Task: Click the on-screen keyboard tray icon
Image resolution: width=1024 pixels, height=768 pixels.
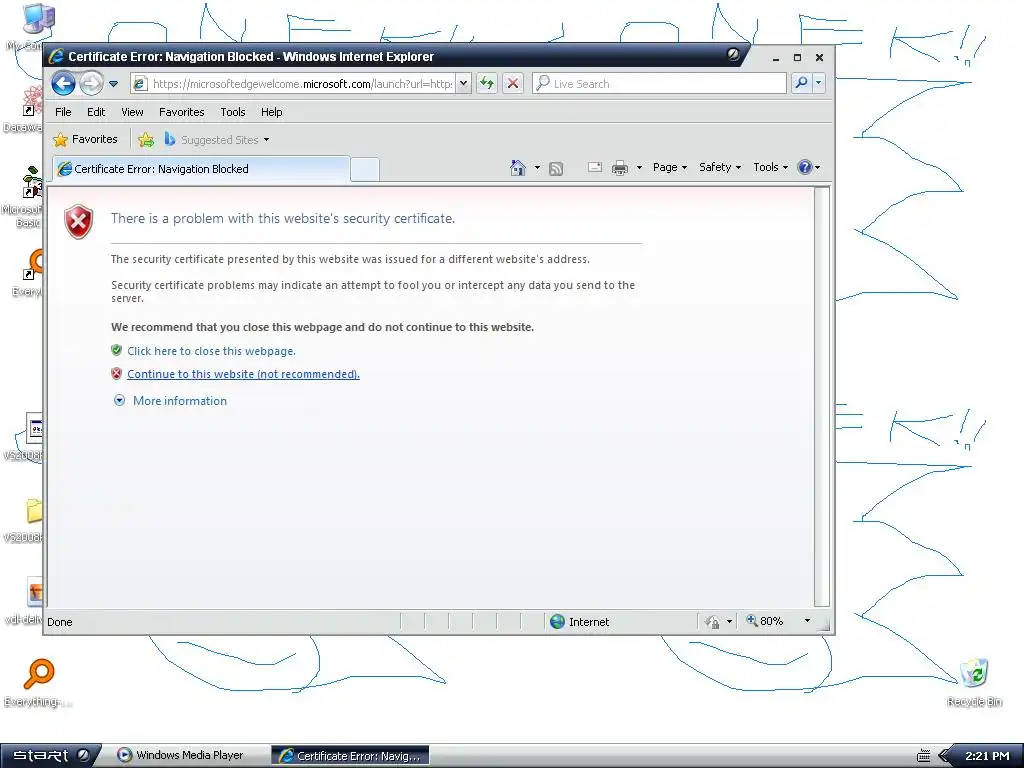Action: 923,756
